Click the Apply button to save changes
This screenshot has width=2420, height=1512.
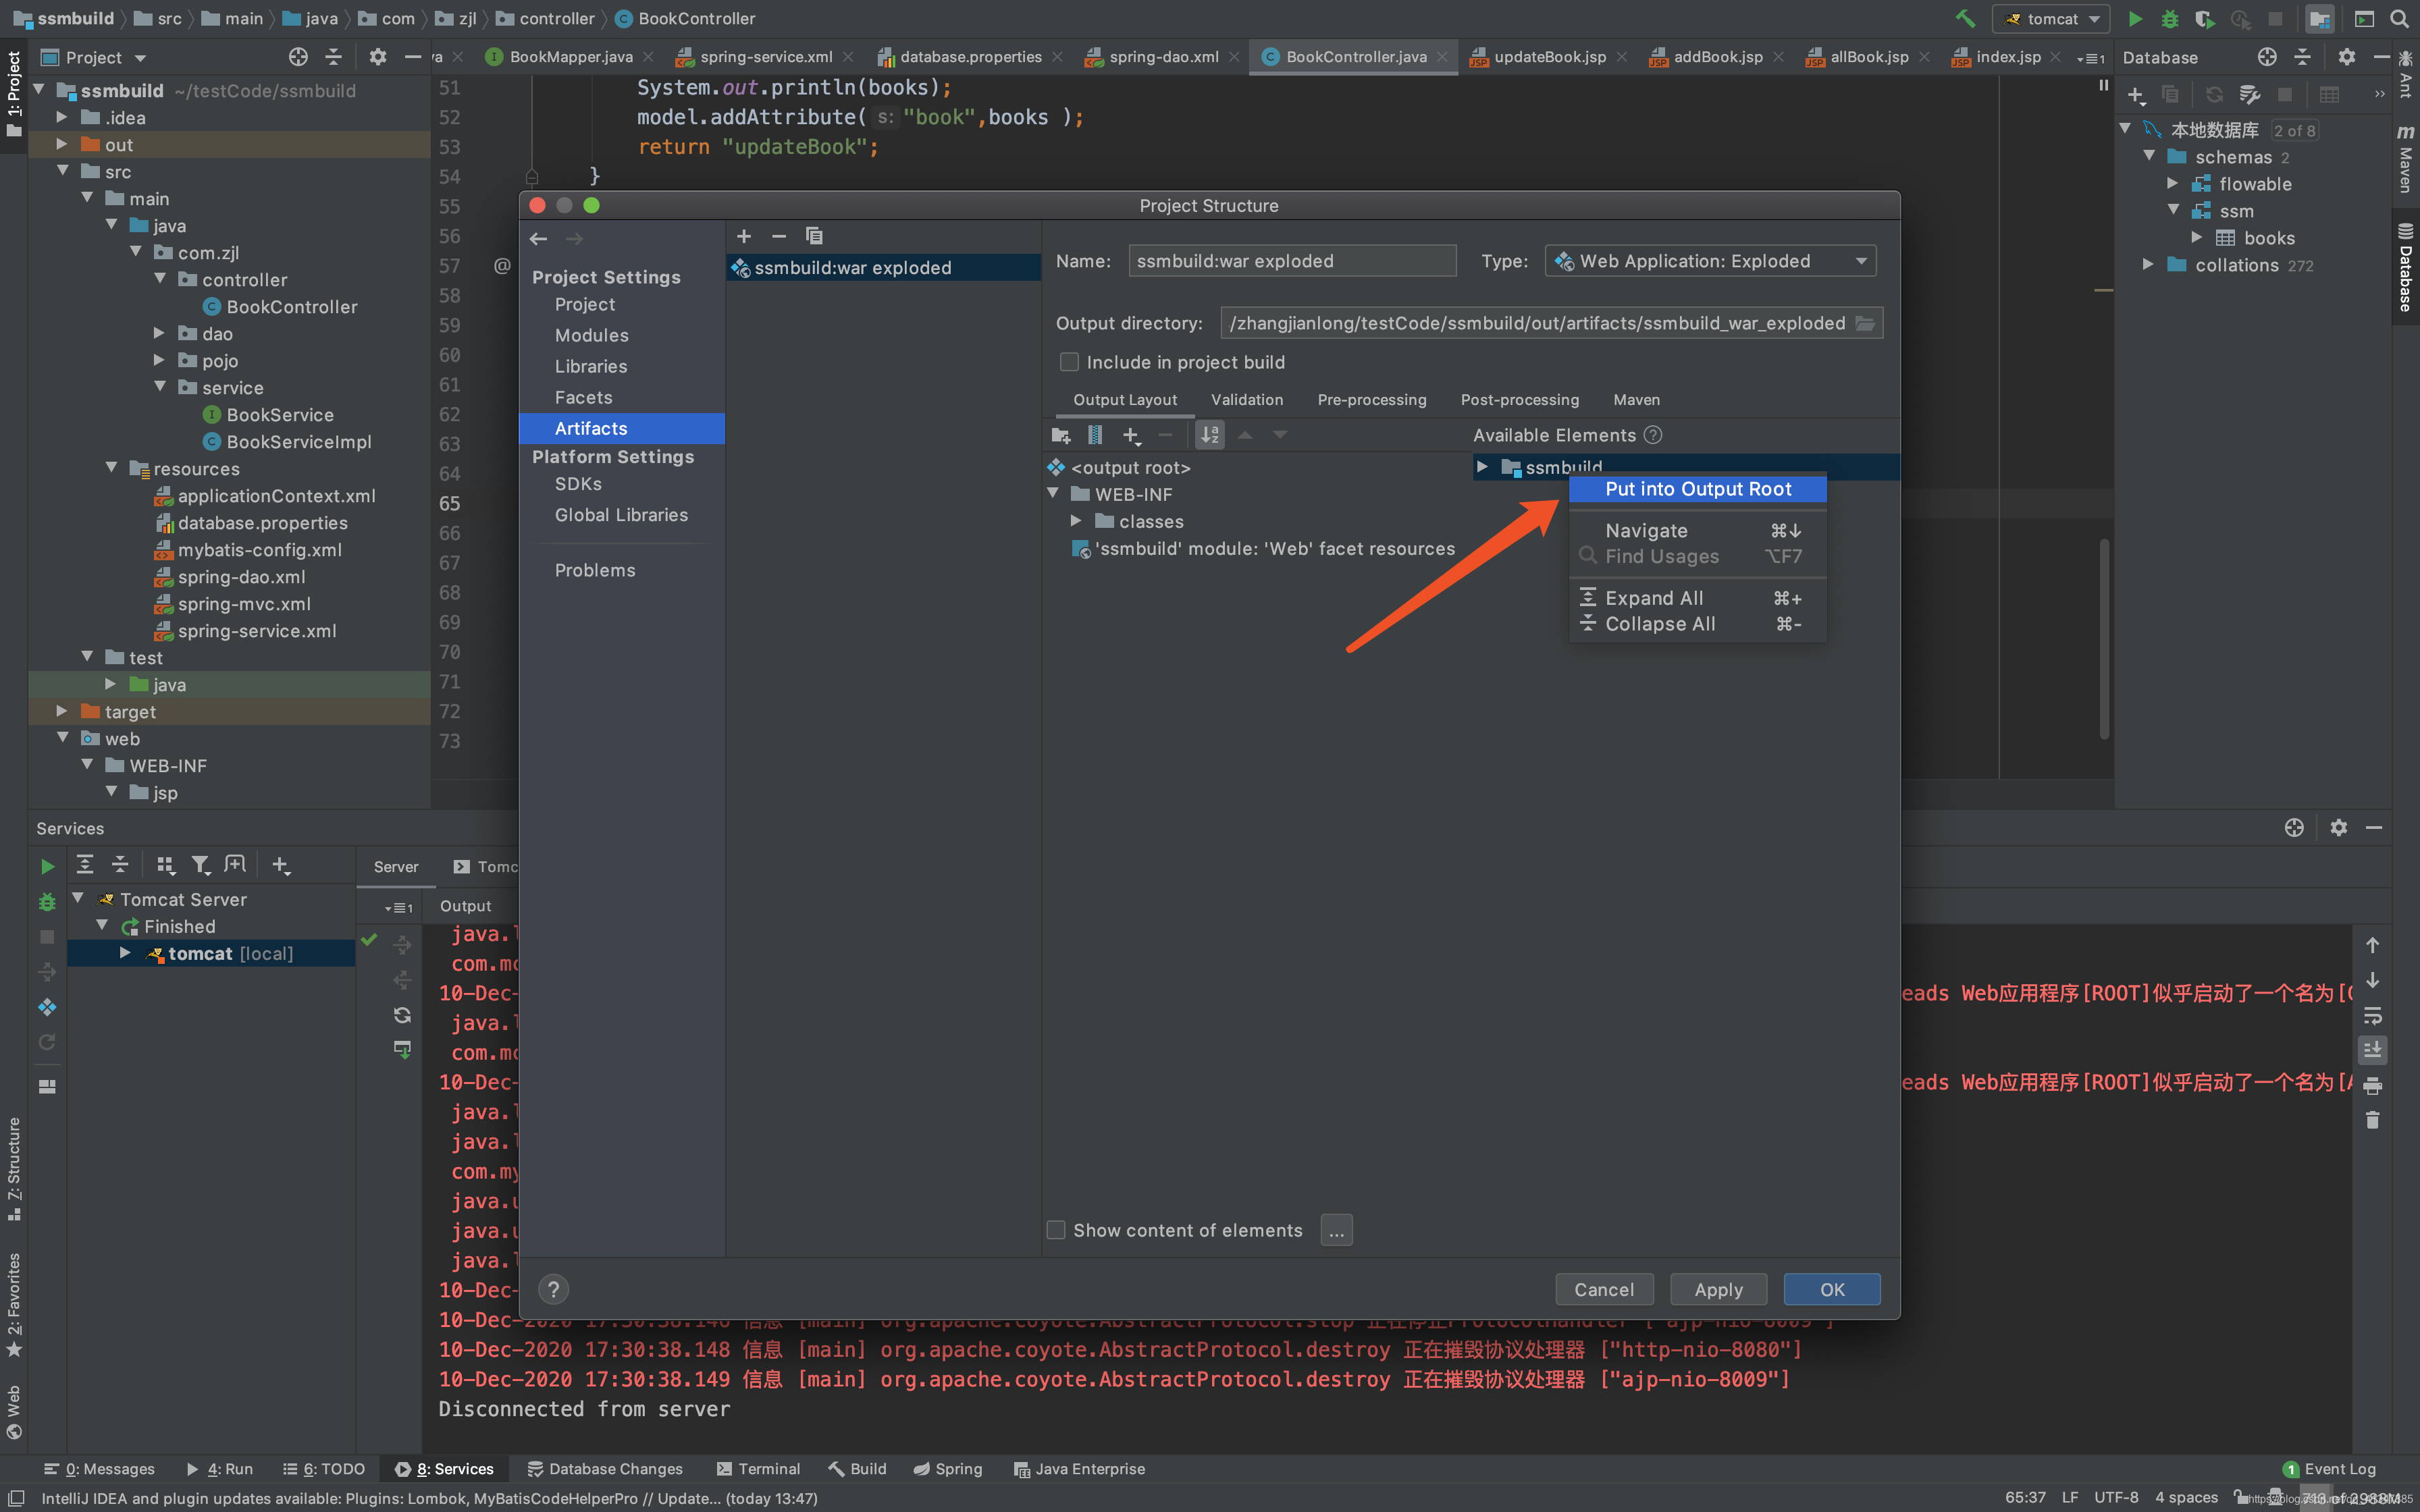1718,1289
